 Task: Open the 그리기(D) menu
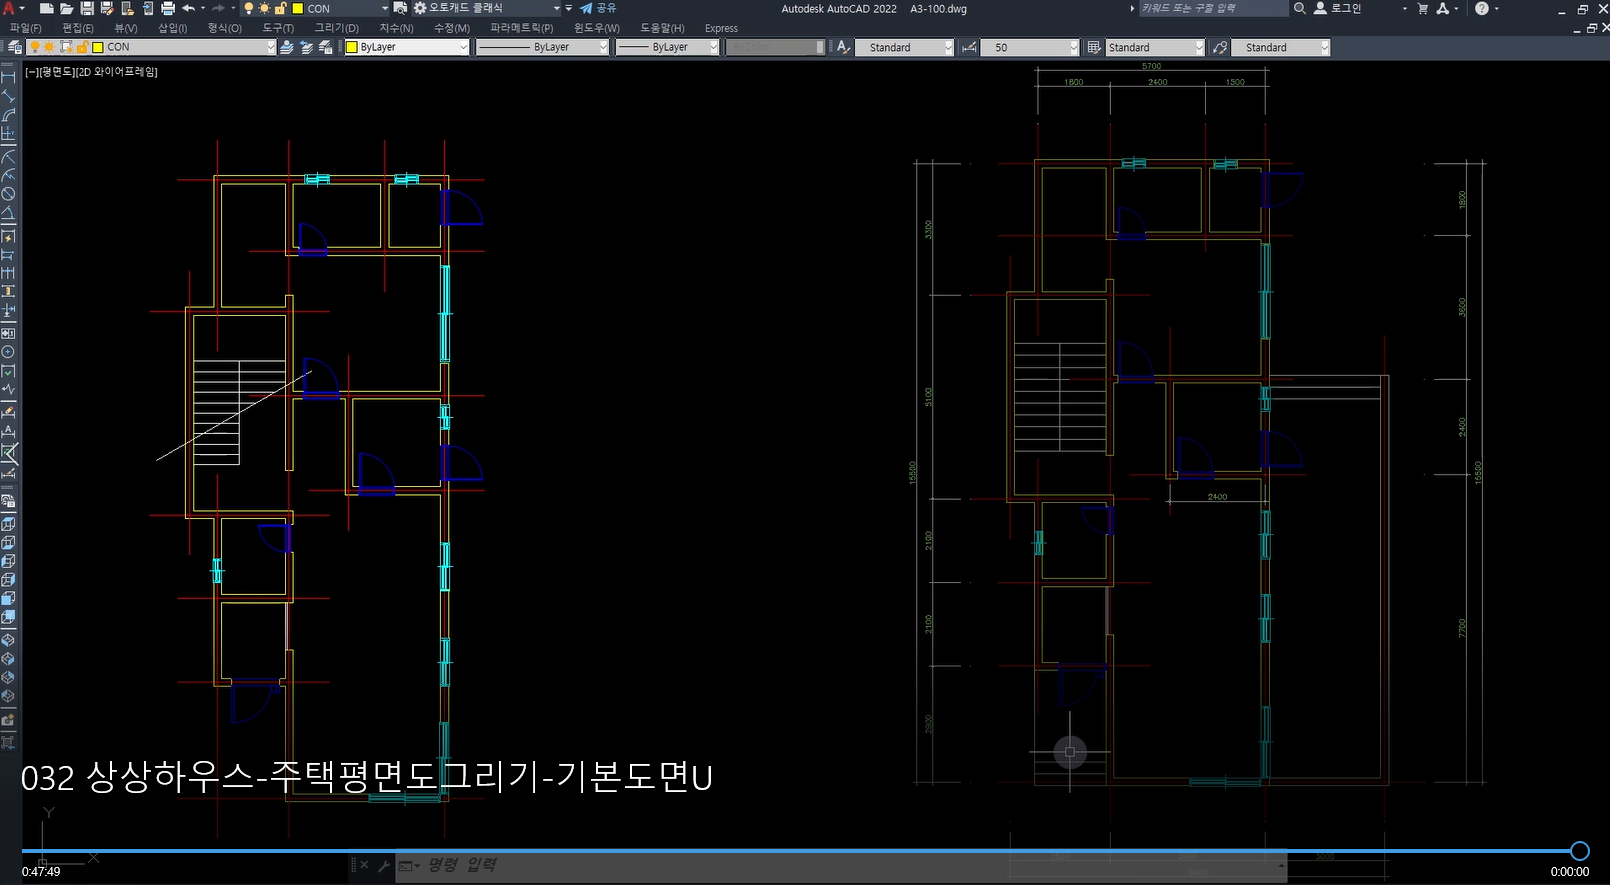336,28
